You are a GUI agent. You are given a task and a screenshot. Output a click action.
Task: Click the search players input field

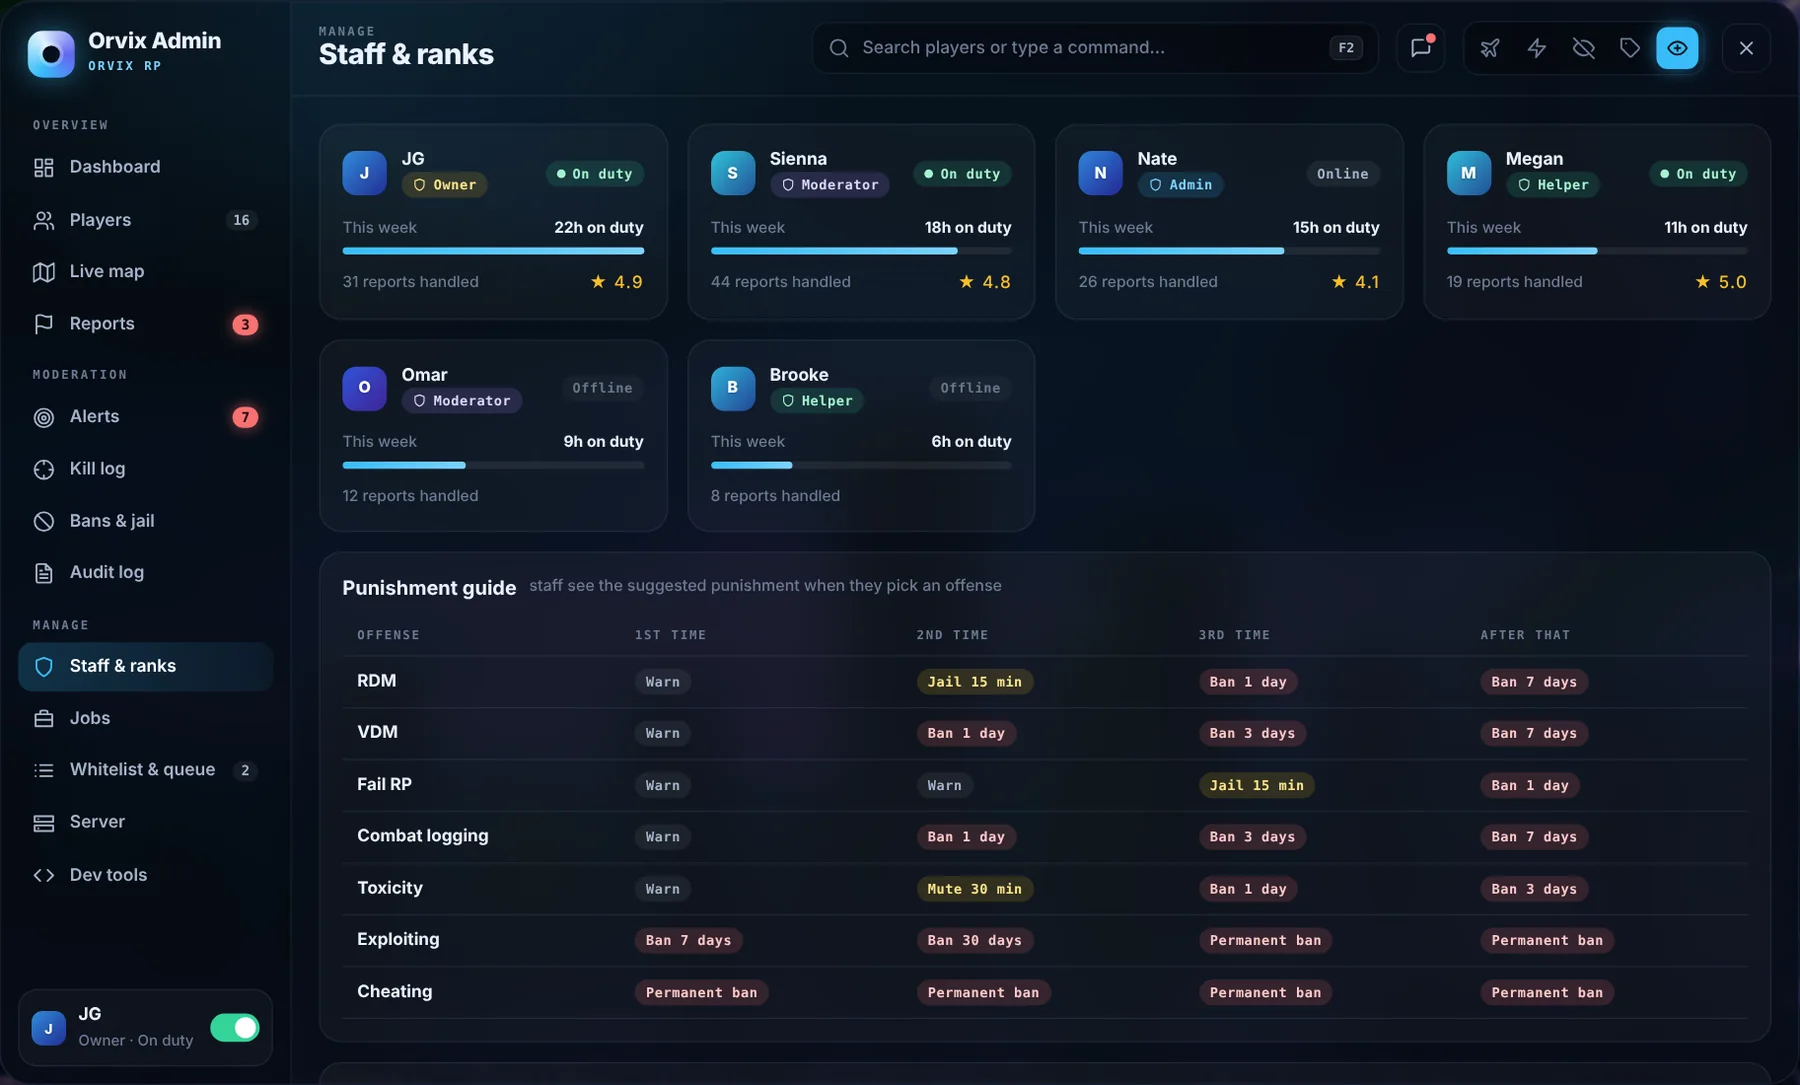click(1095, 48)
